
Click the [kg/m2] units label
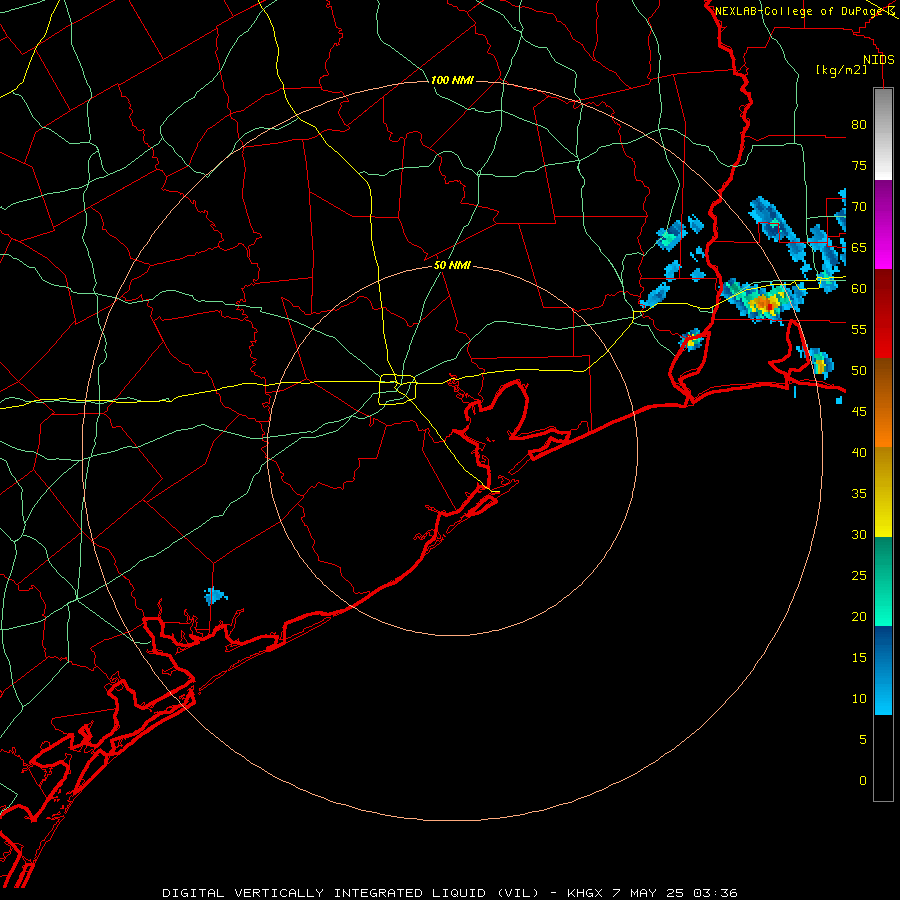click(x=841, y=70)
